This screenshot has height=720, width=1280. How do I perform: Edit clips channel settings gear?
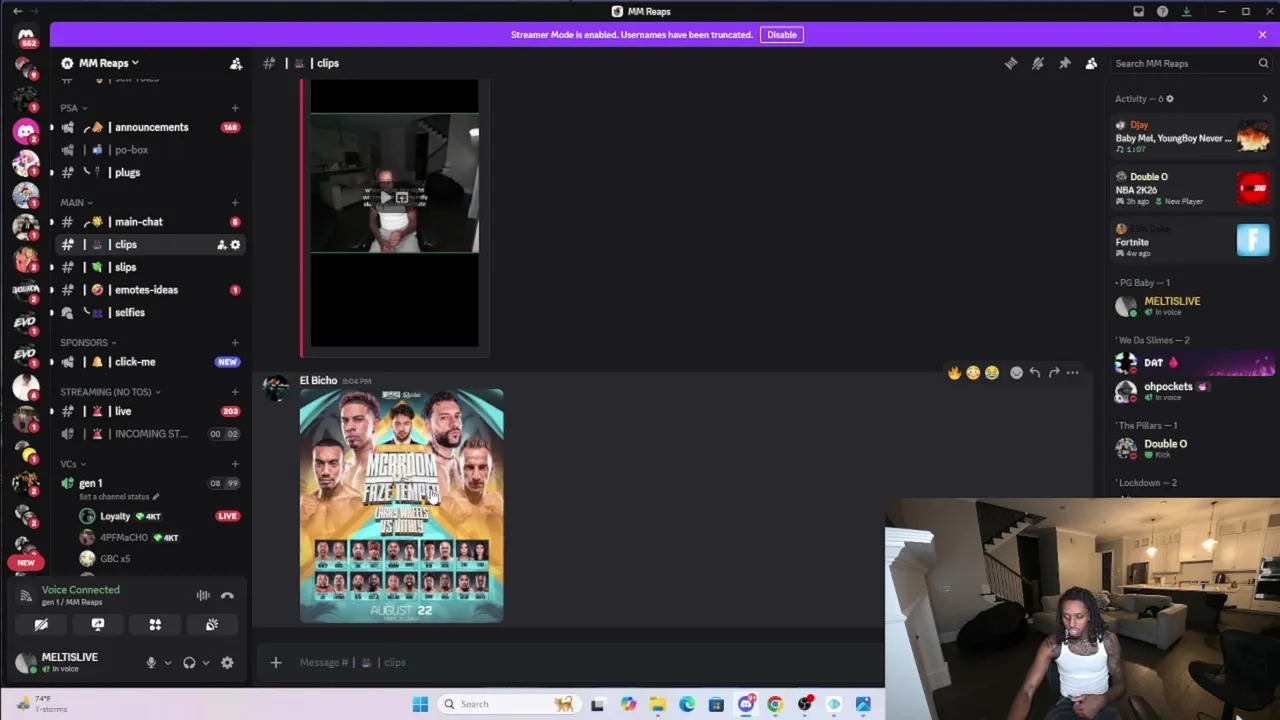[235, 245]
